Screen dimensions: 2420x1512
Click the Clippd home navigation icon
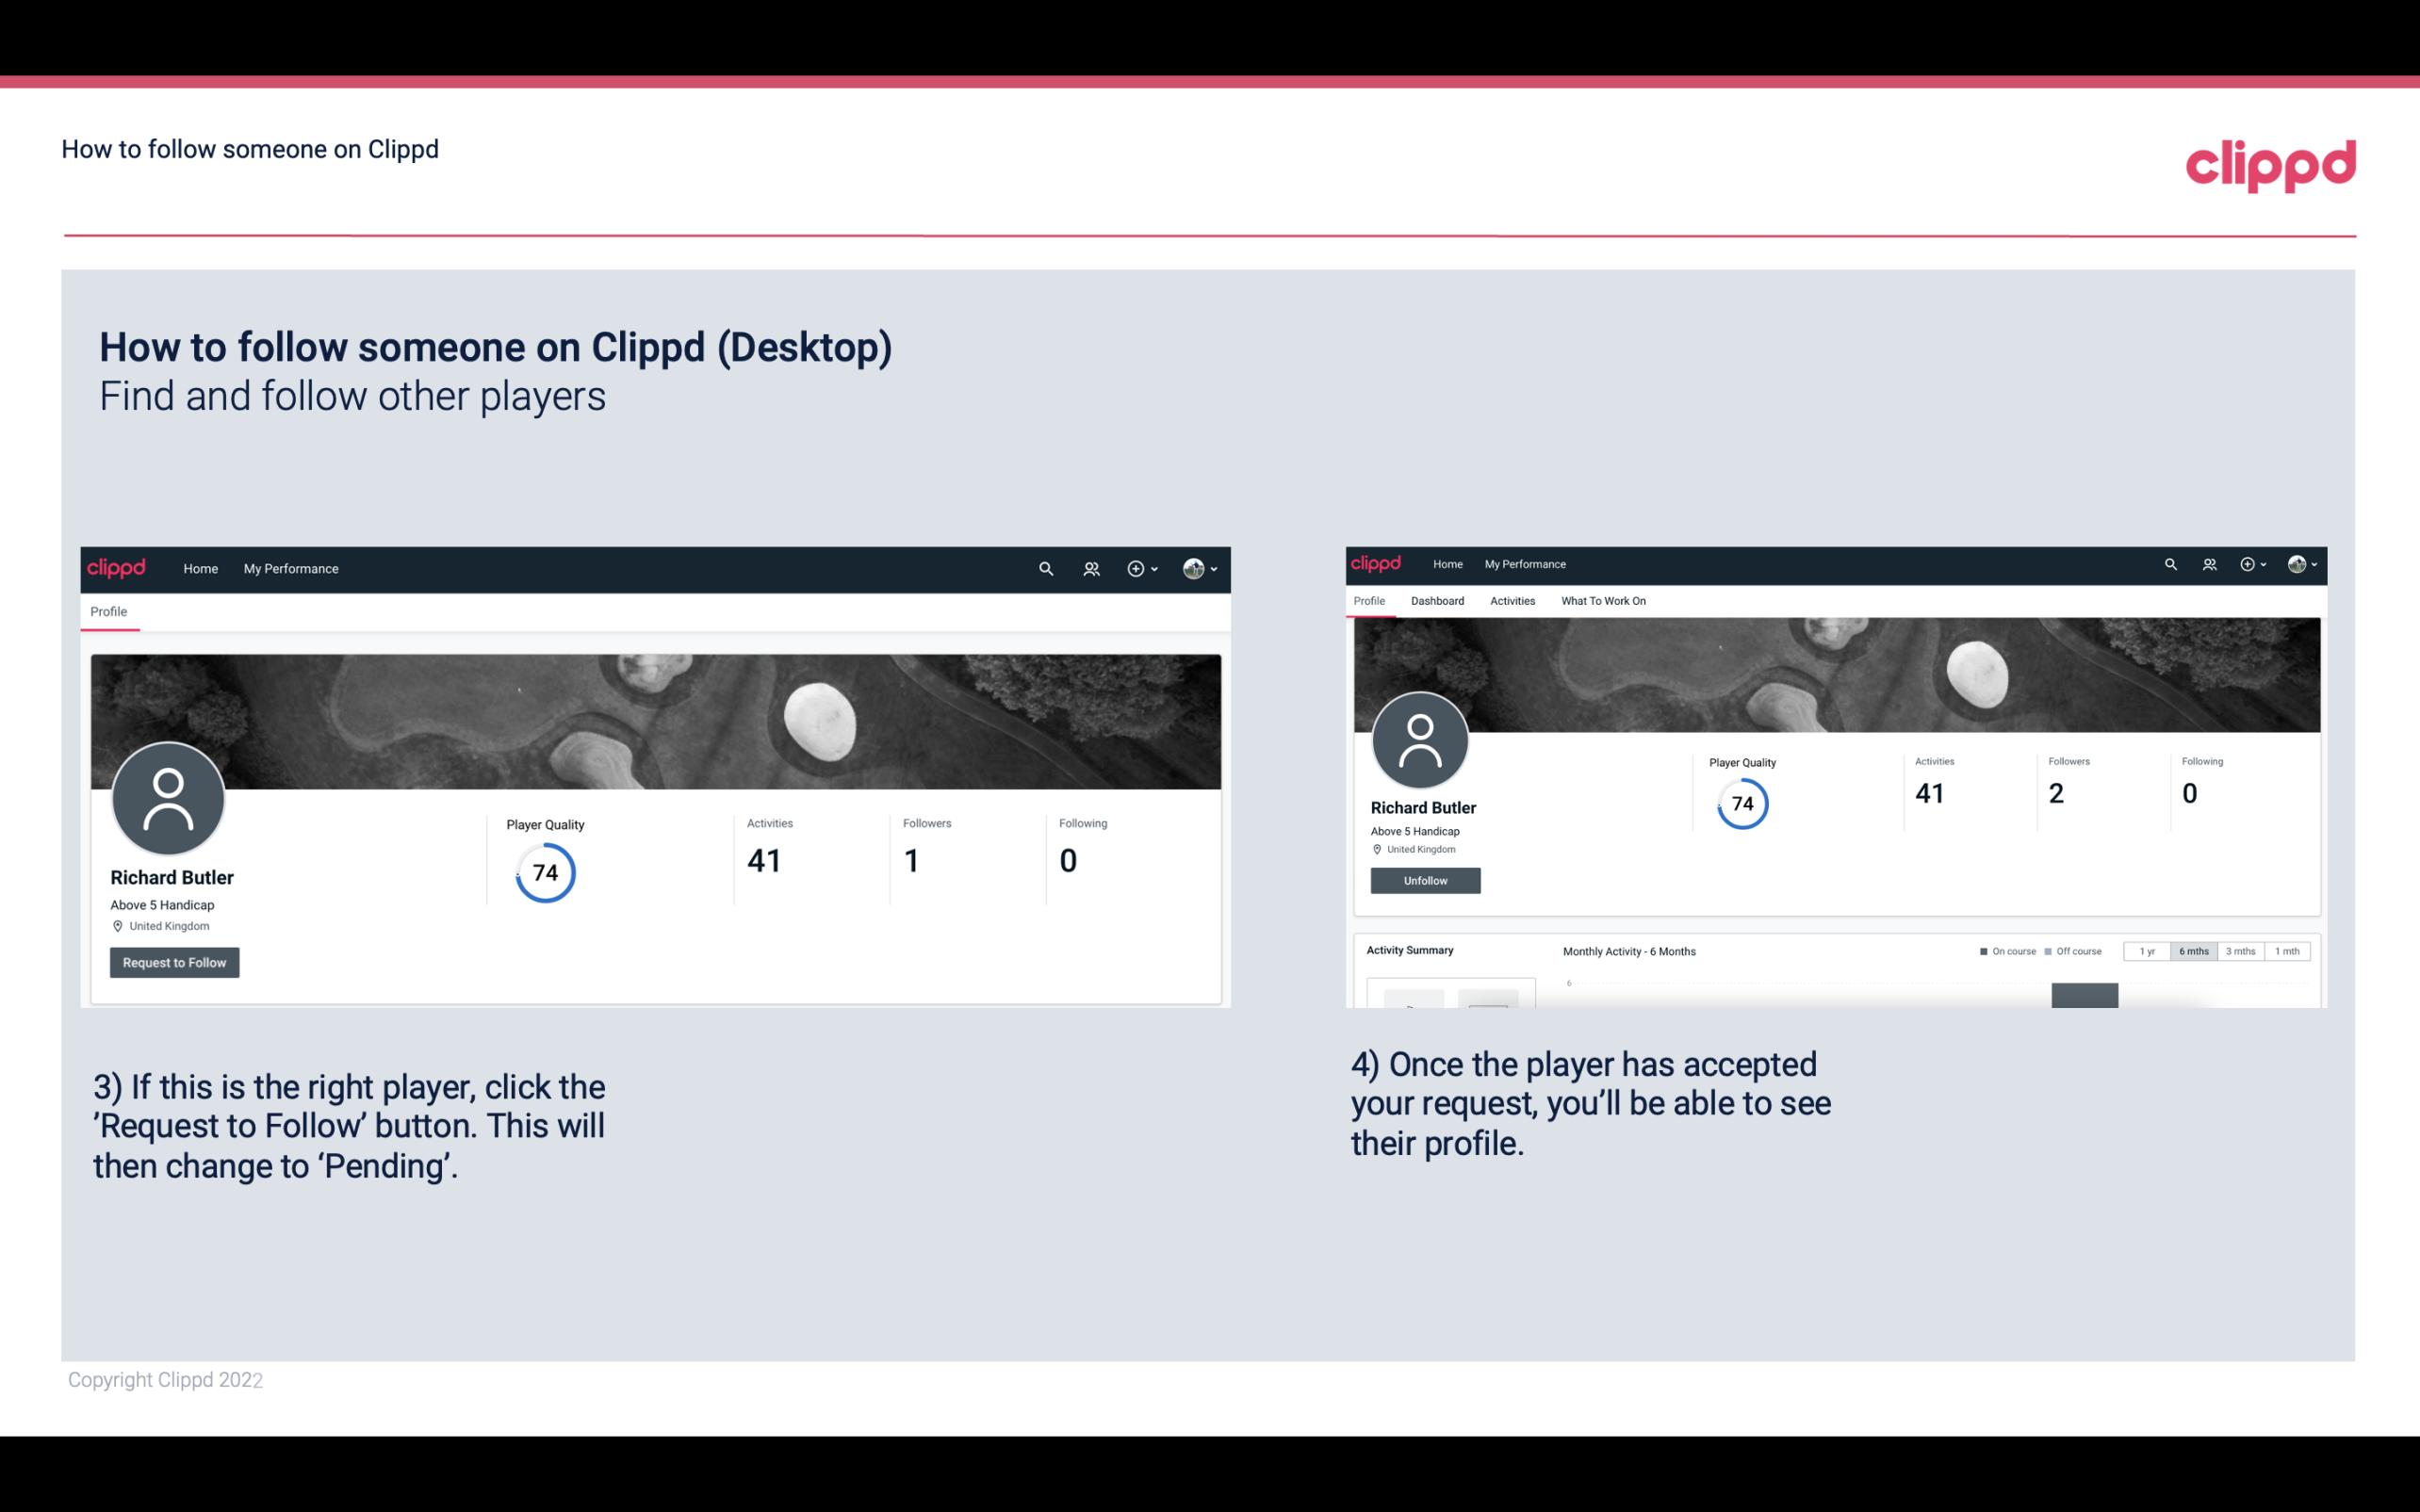115,570
